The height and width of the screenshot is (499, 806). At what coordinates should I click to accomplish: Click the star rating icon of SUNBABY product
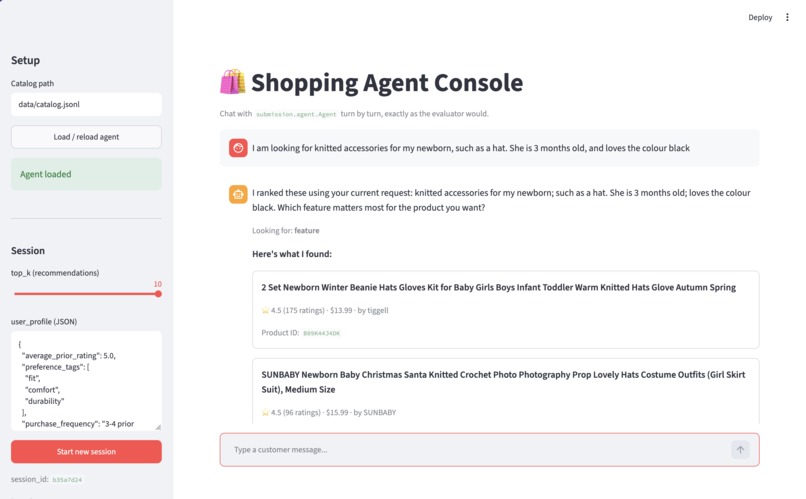265,412
